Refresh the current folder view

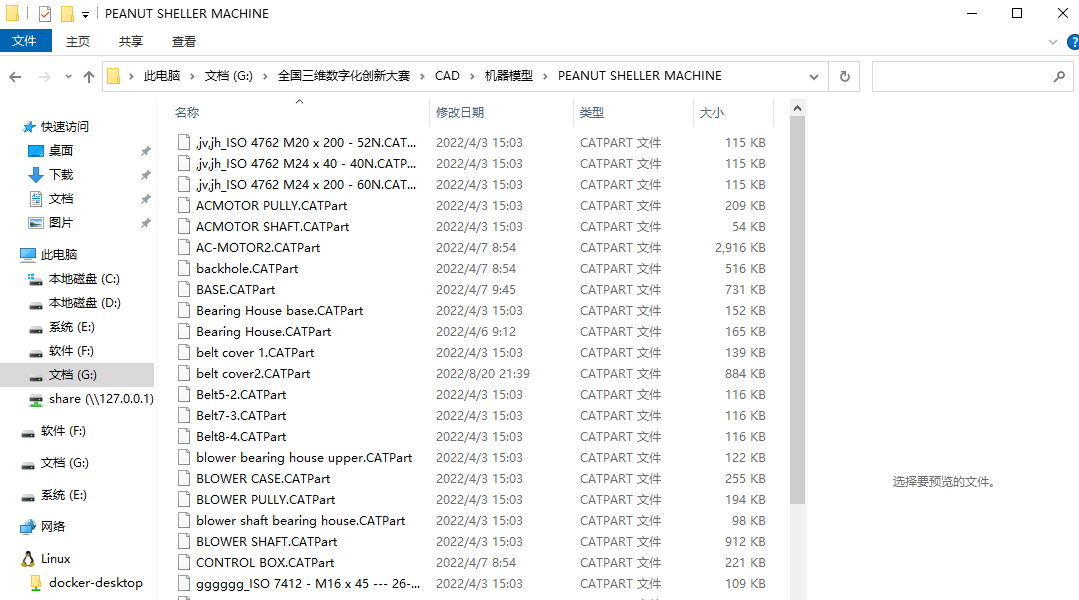click(844, 76)
